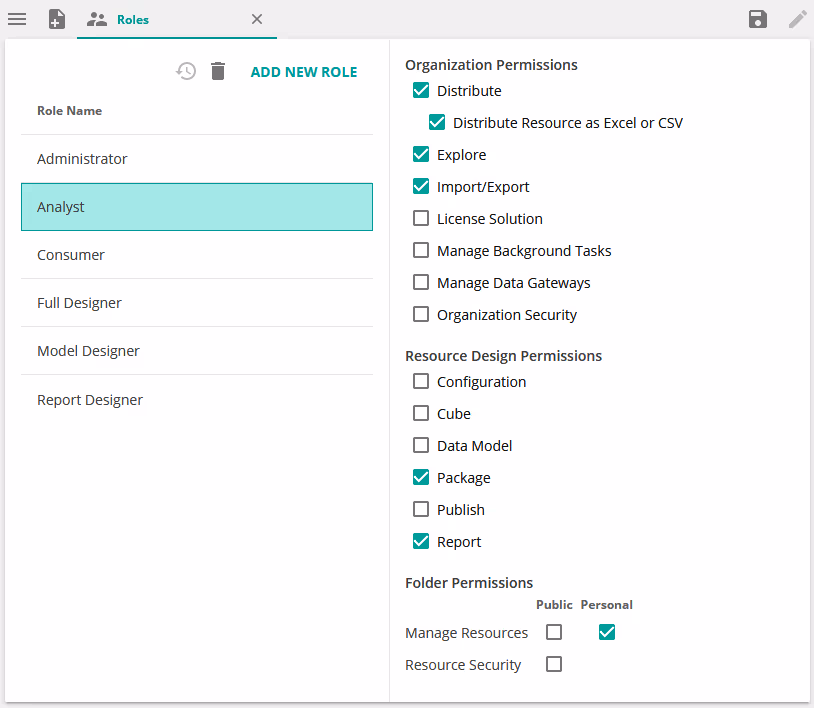
Task: Click the history restore icon
Action: (x=186, y=71)
